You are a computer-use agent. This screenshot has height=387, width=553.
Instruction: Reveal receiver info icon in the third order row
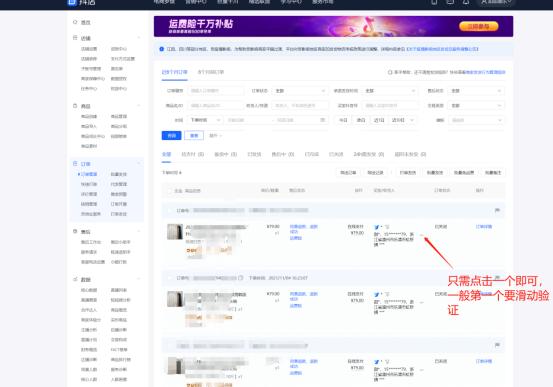pos(421,370)
